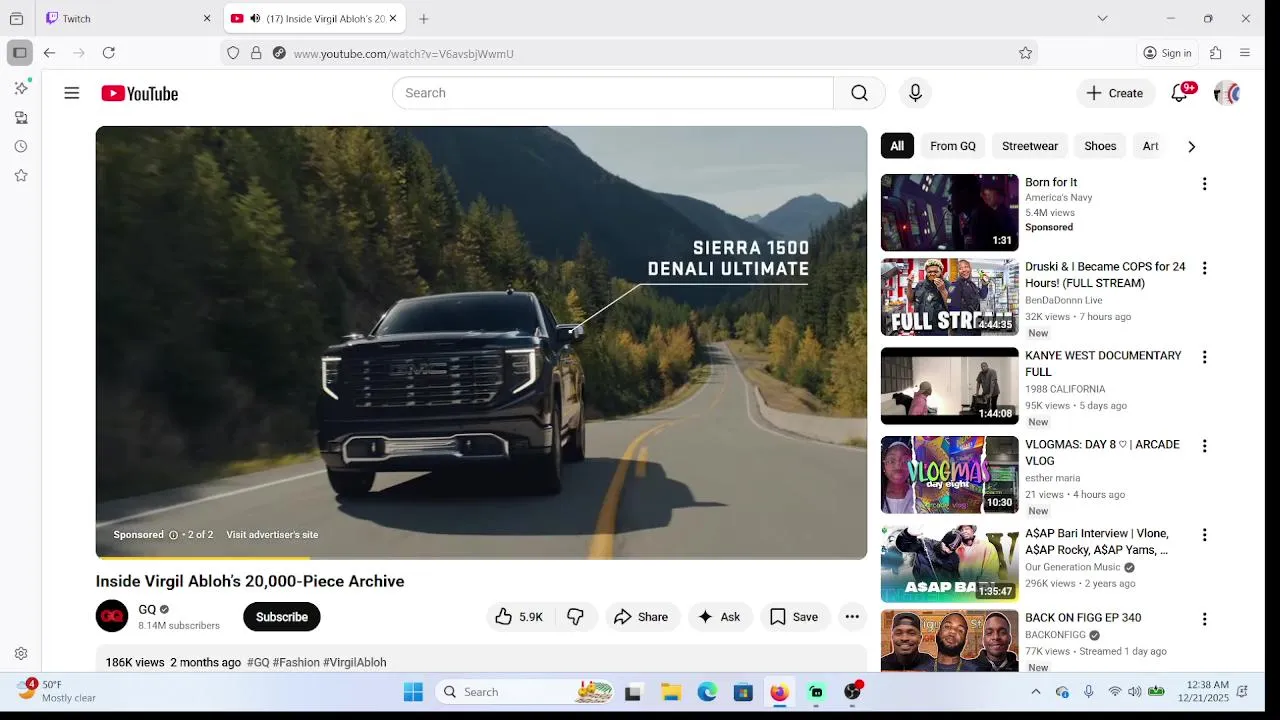Select the All filter chip
The height and width of the screenshot is (720, 1280).
[x=897, y=146]
